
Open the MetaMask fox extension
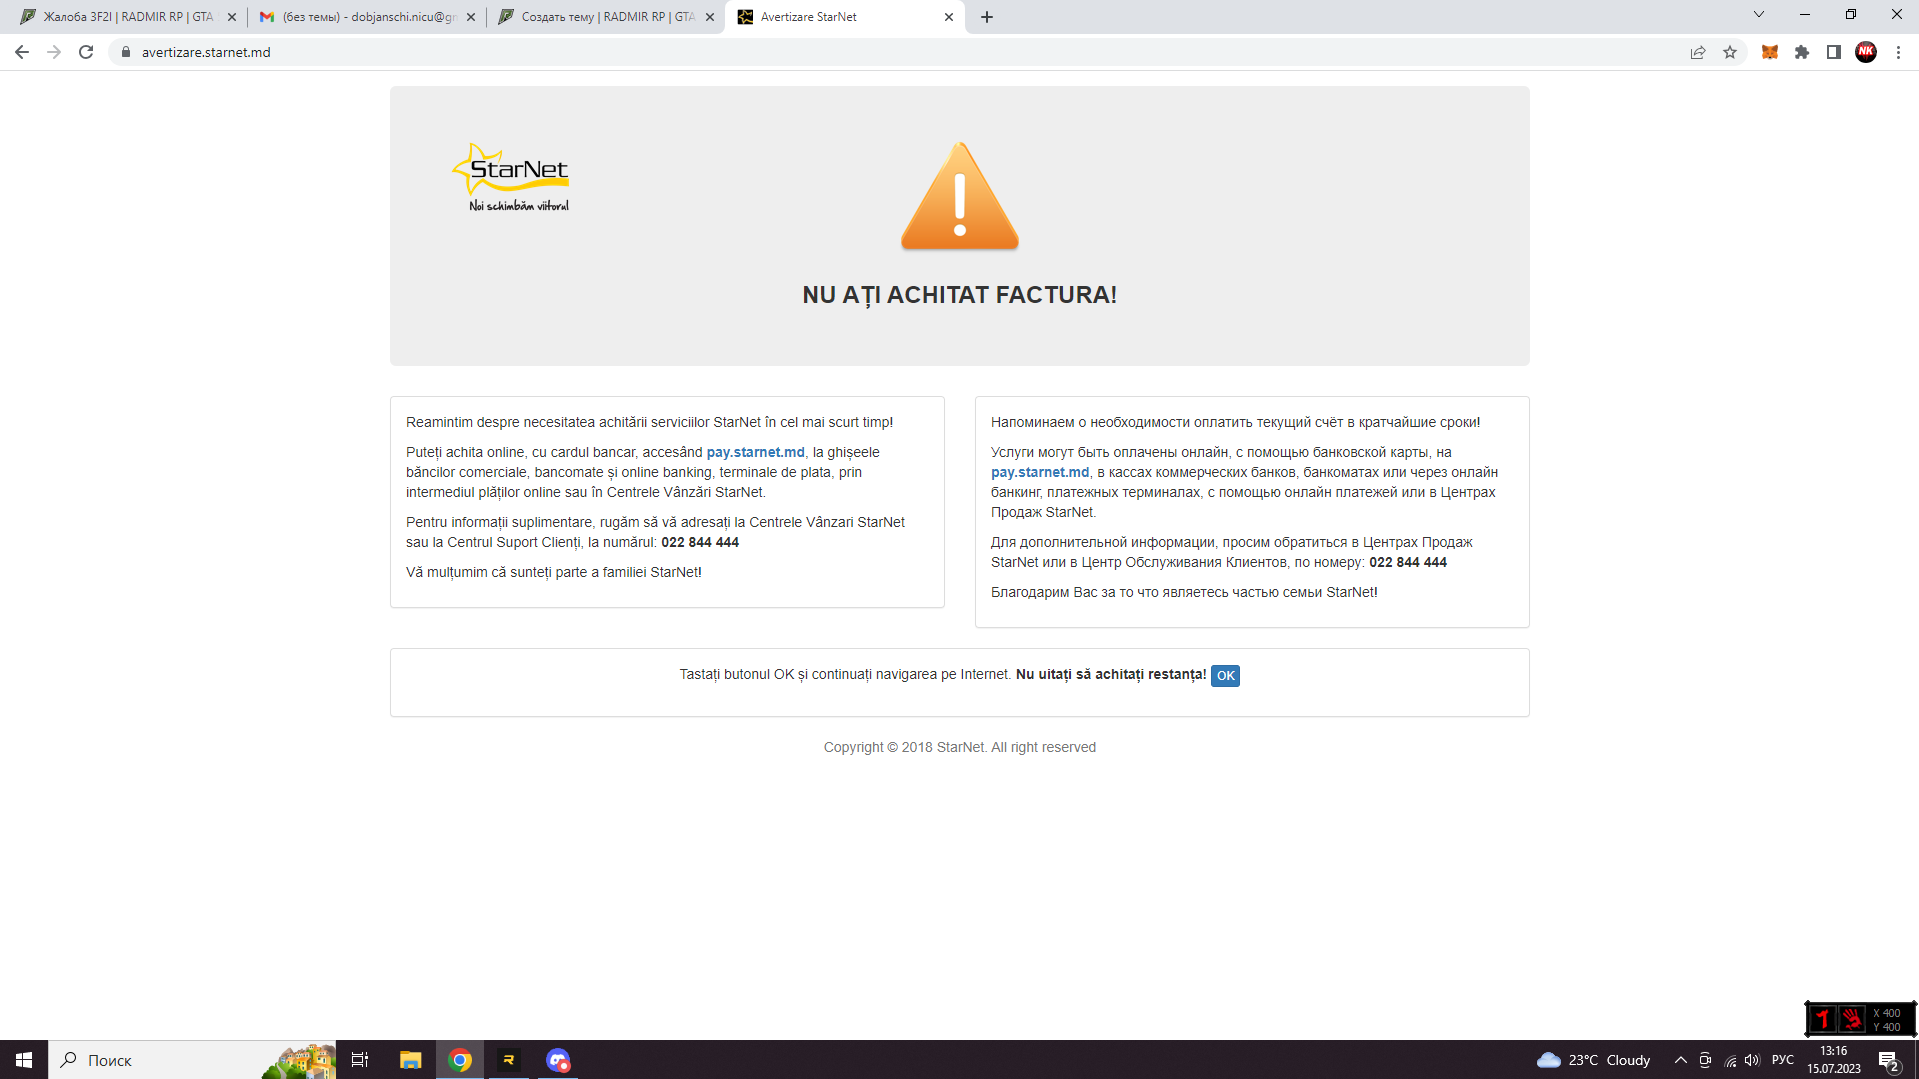coord(1770,52)
